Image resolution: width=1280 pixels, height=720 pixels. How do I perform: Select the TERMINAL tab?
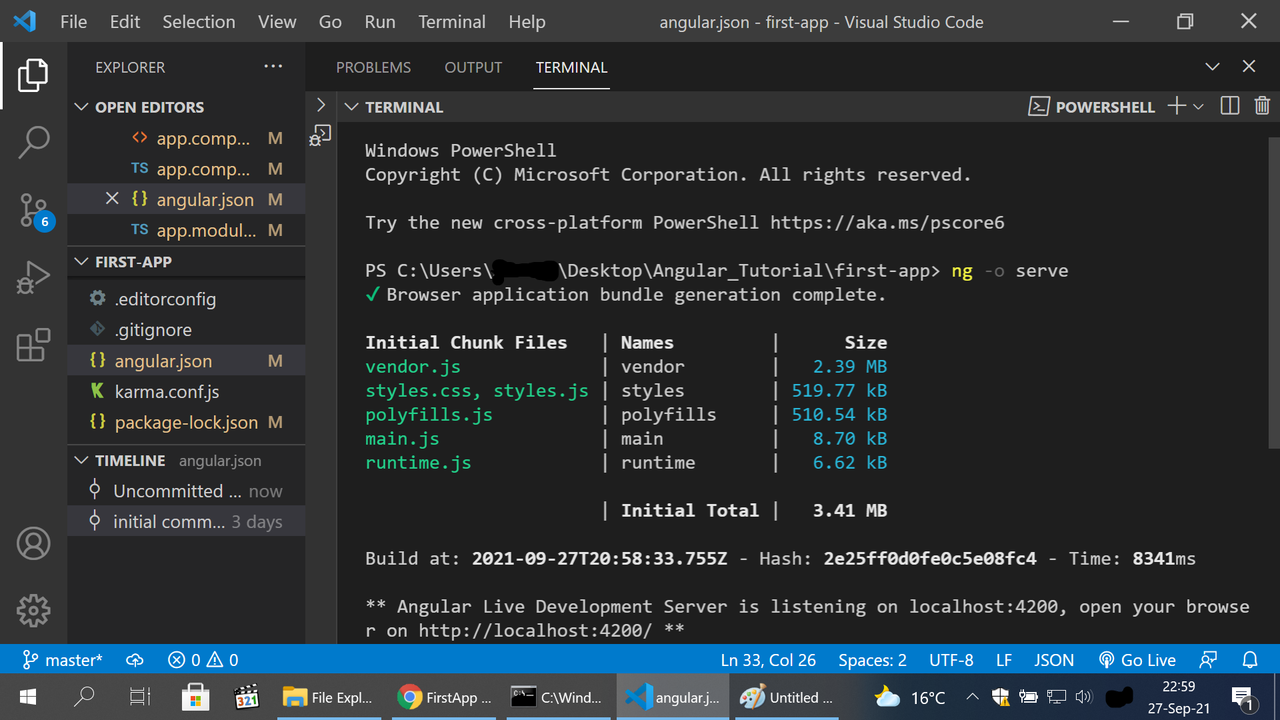571,67
